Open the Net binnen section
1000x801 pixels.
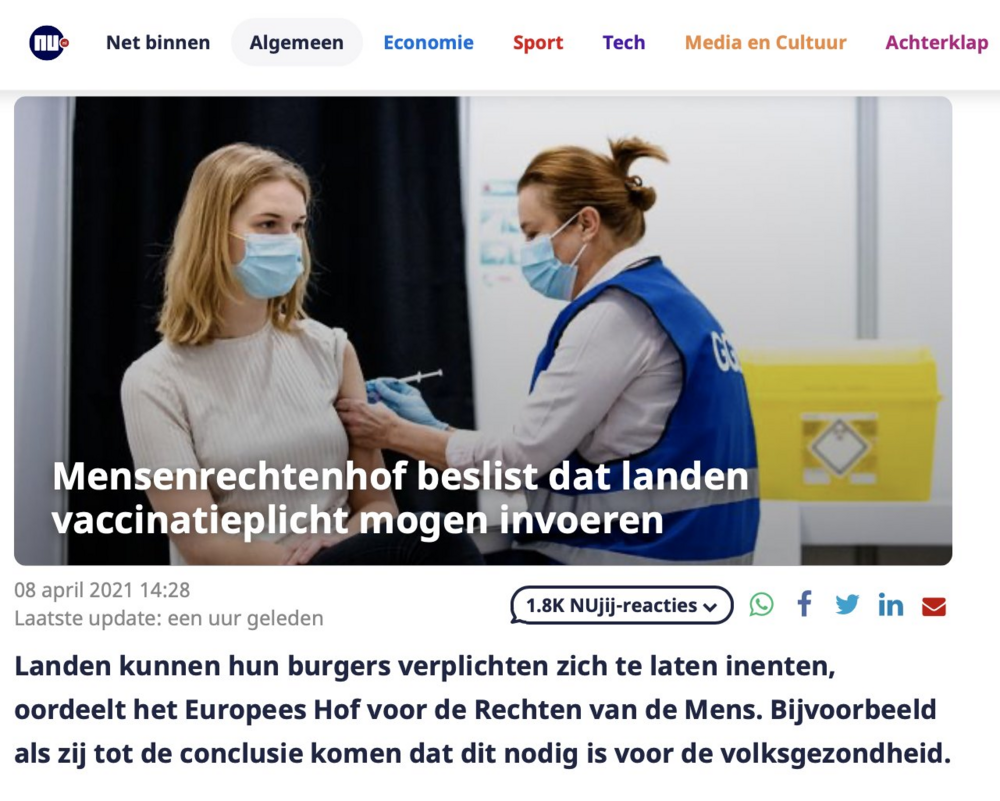click(158, 43)
